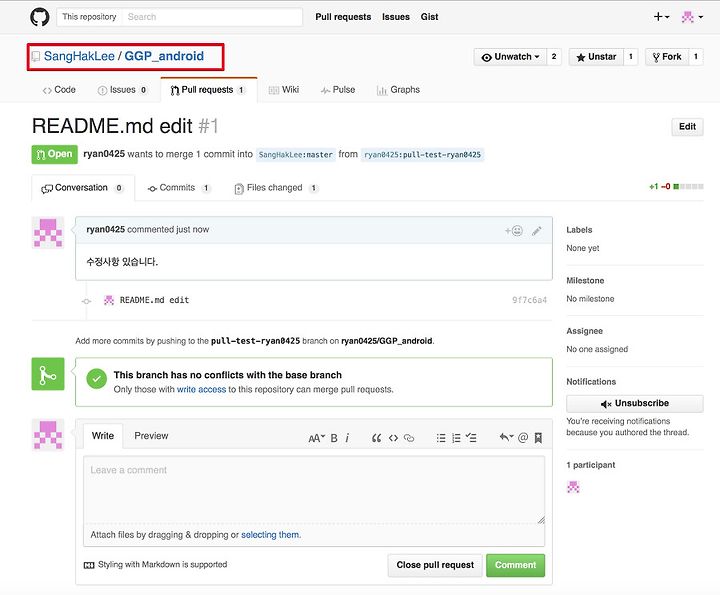Click the large avatar beside the first comment
The image size is (720, 595).
(48, 233)
